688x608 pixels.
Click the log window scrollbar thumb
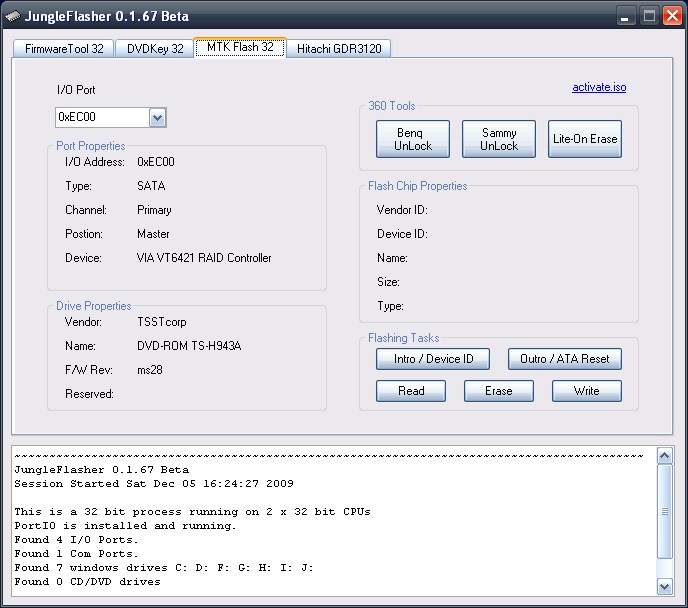tap(664, 511)
